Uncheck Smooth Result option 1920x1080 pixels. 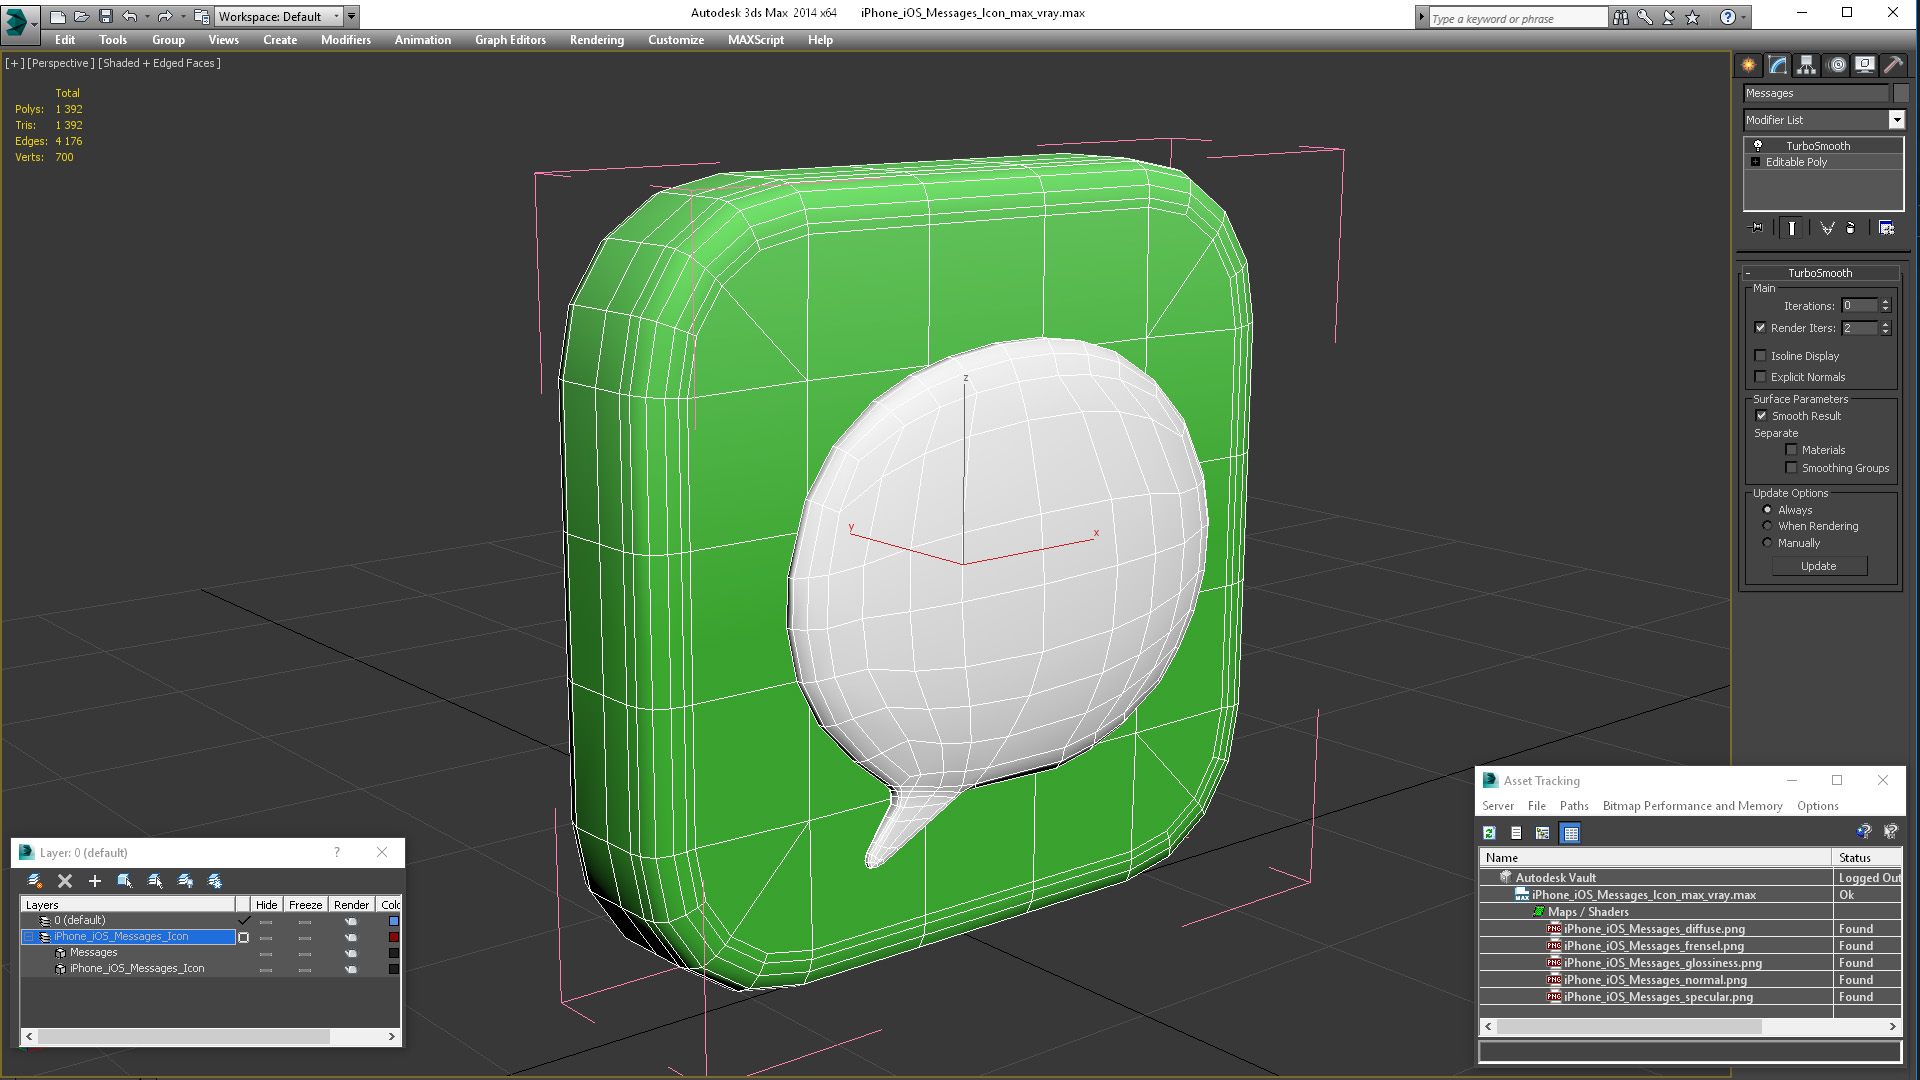point(1761,416)
